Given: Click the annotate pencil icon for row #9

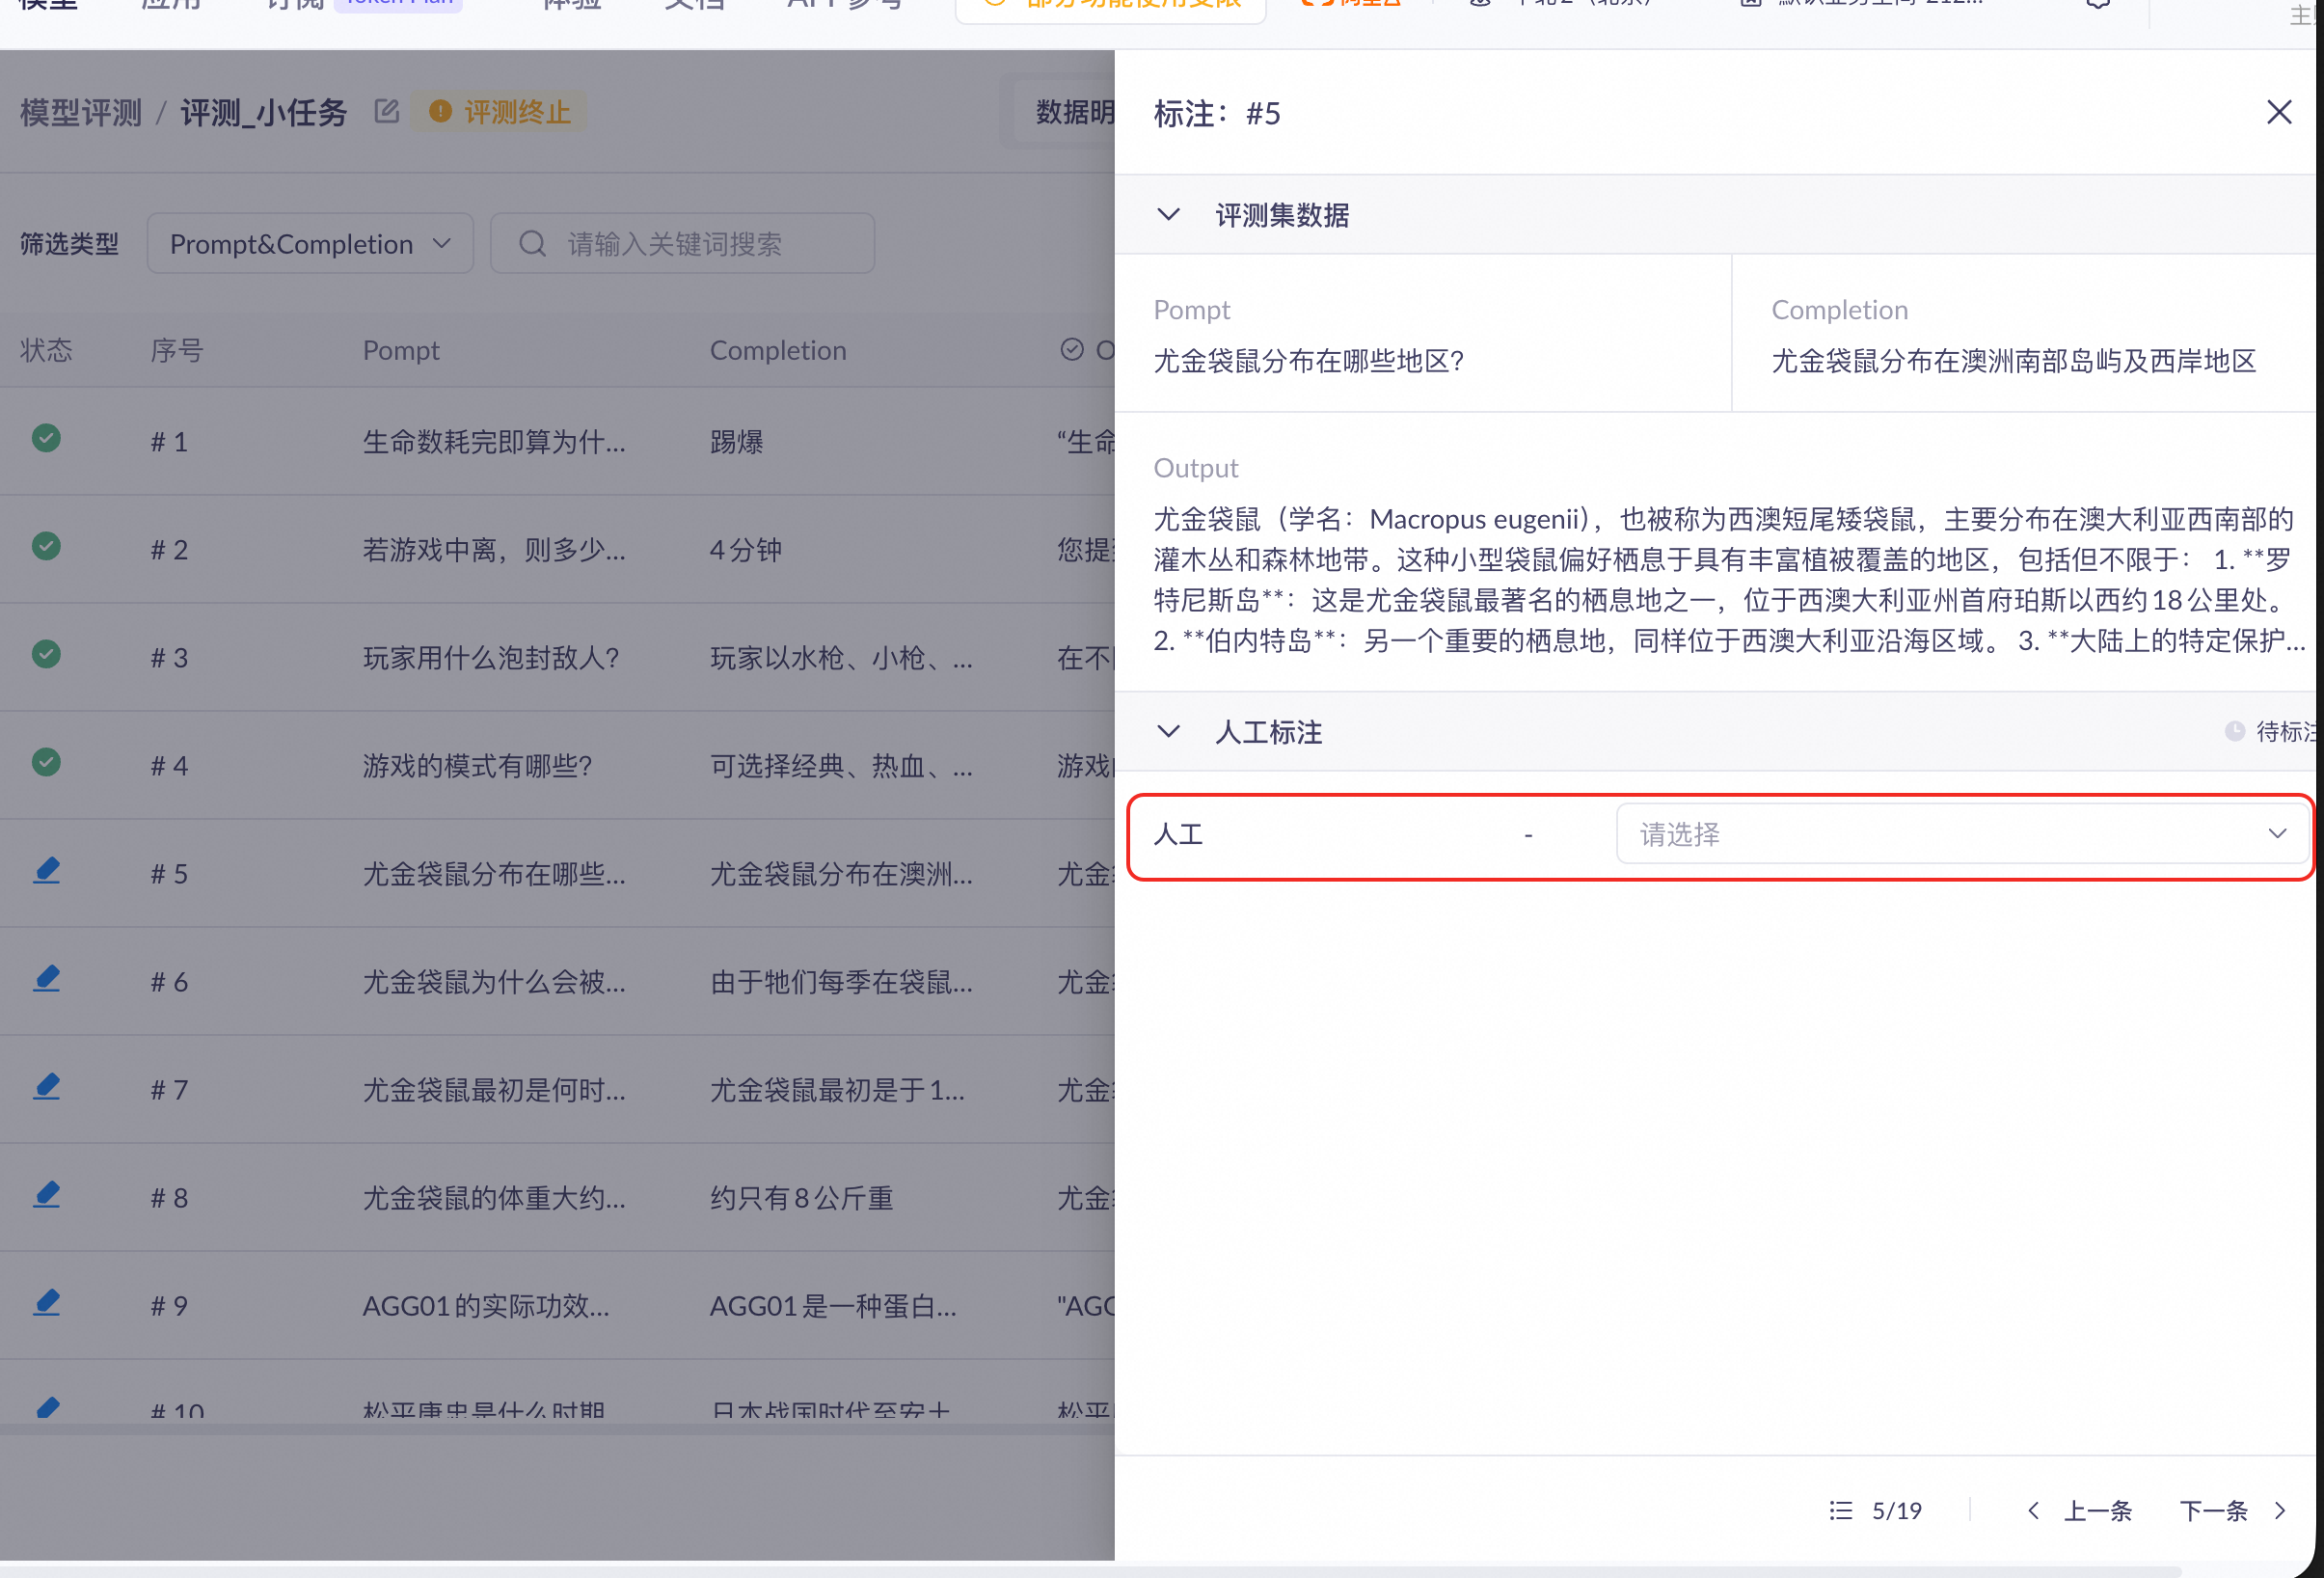Looking at the screenshot, I should 46,1303.
